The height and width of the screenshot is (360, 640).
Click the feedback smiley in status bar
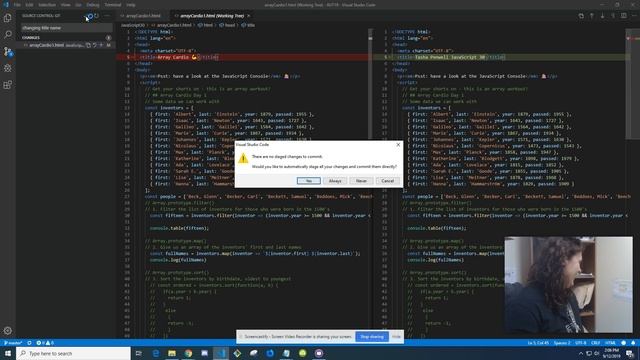pos(624,343)
